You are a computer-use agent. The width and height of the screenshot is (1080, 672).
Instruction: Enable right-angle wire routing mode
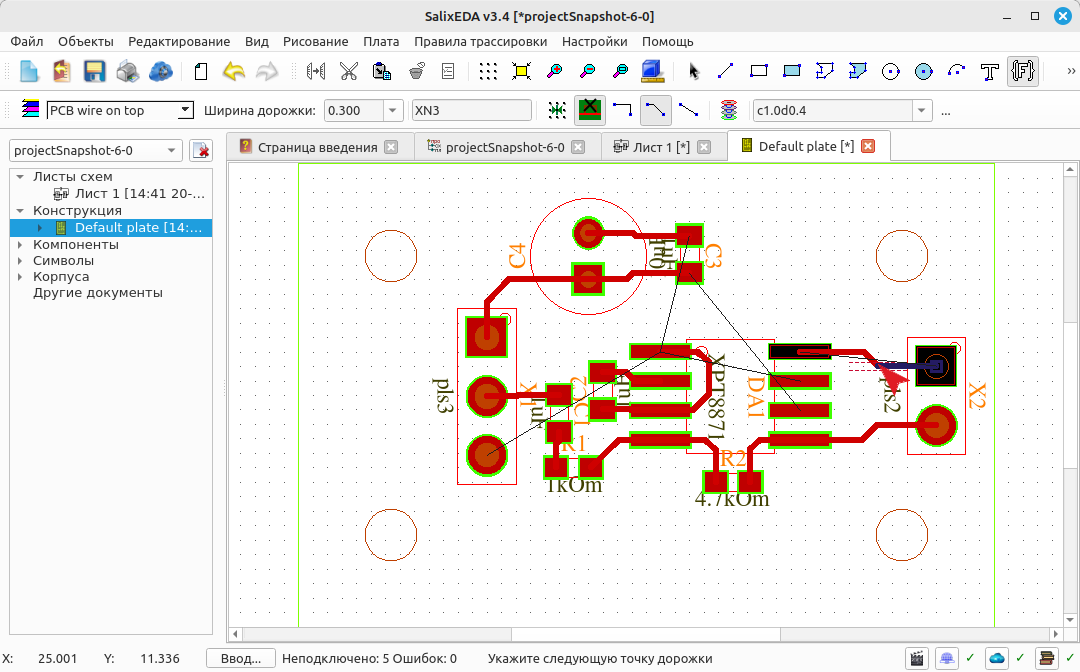tap(623, 110)
